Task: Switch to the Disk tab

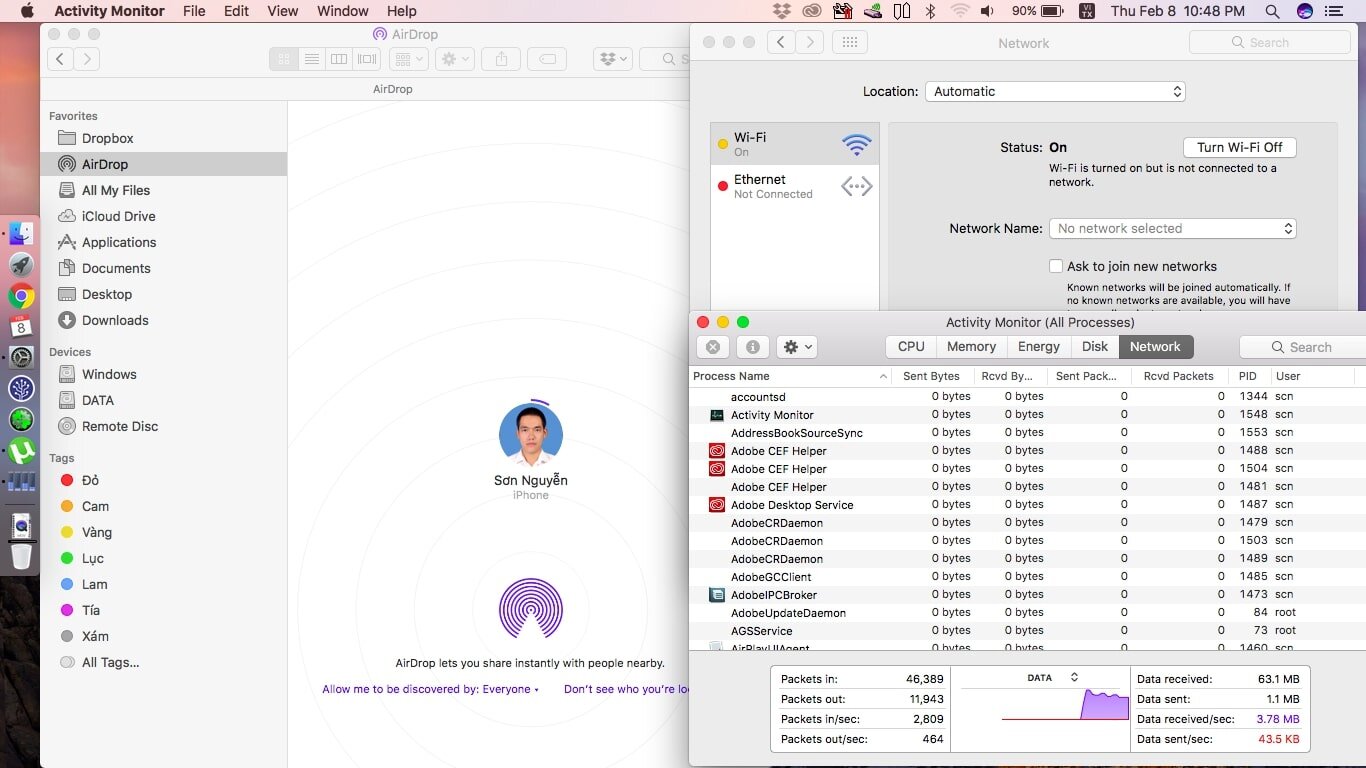Action: coord(1095,346)
